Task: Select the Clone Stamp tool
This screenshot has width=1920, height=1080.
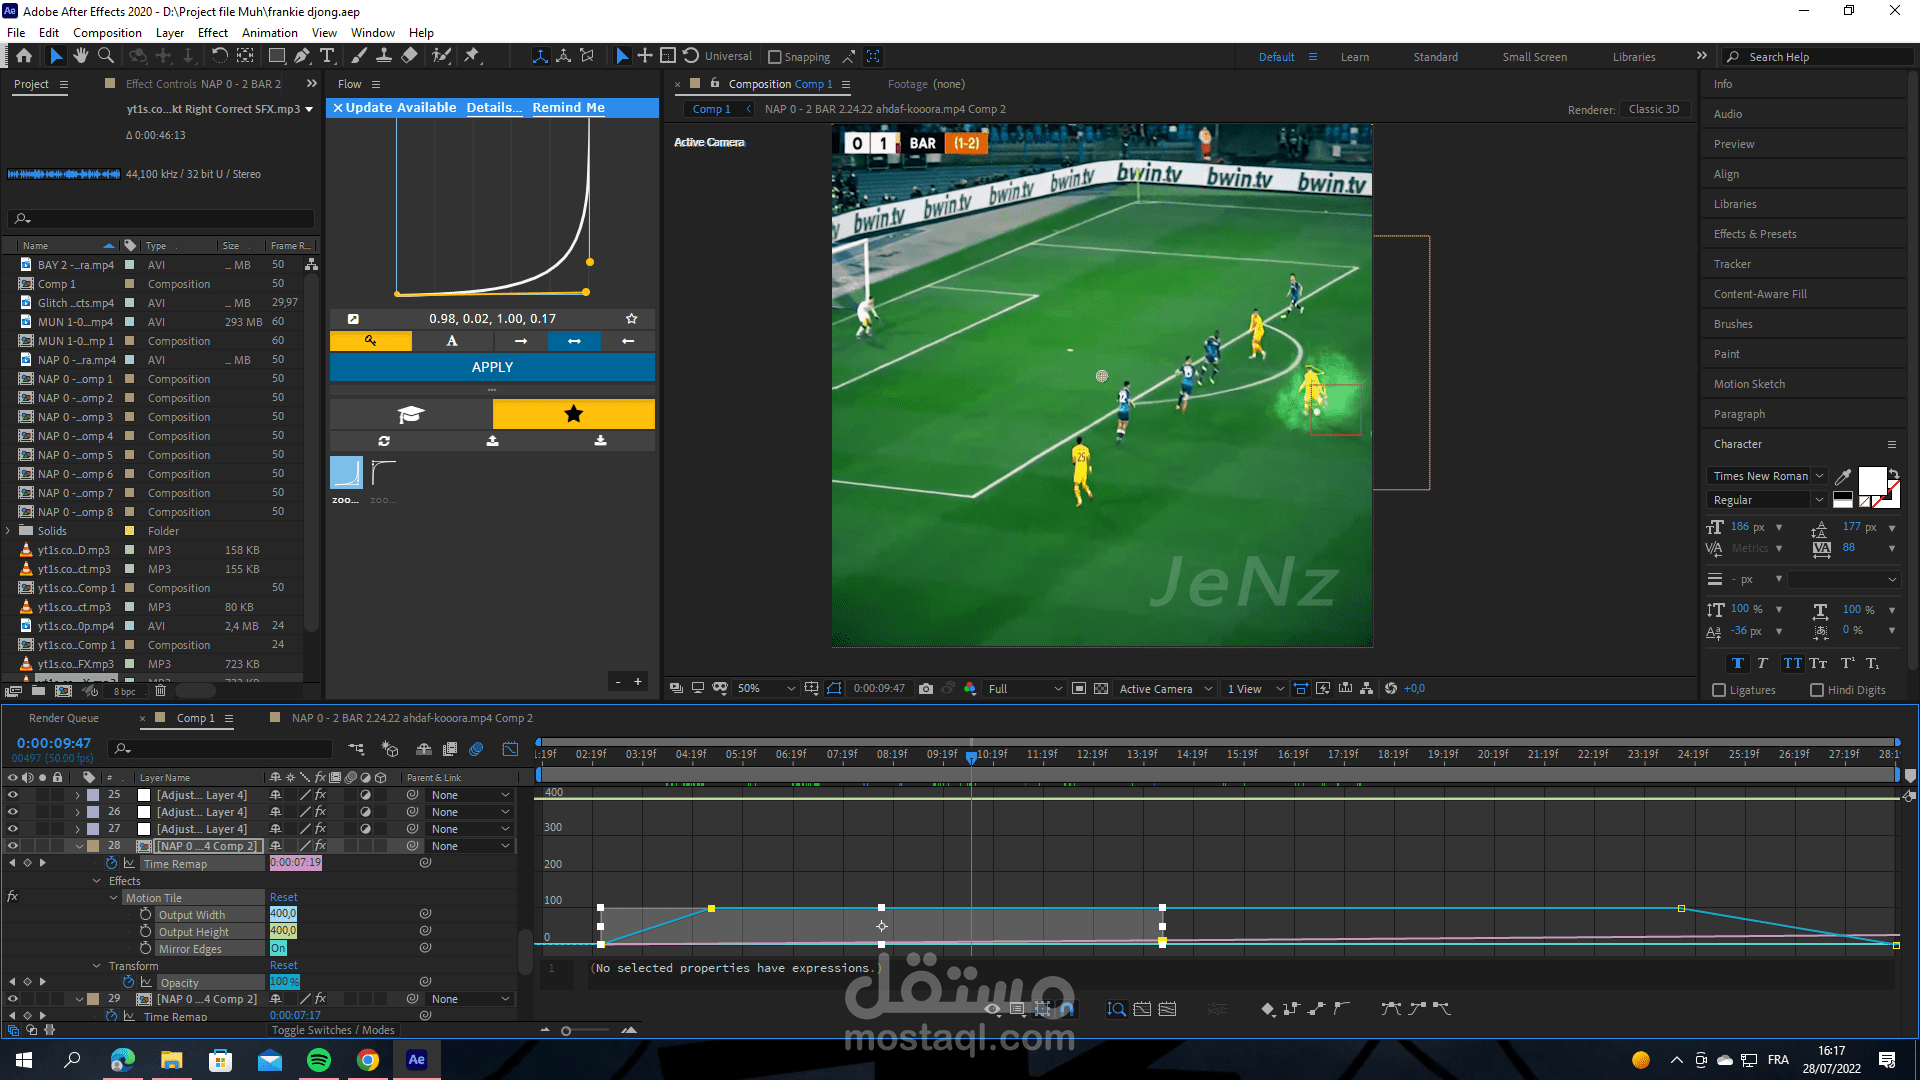Action: [383, 56]
